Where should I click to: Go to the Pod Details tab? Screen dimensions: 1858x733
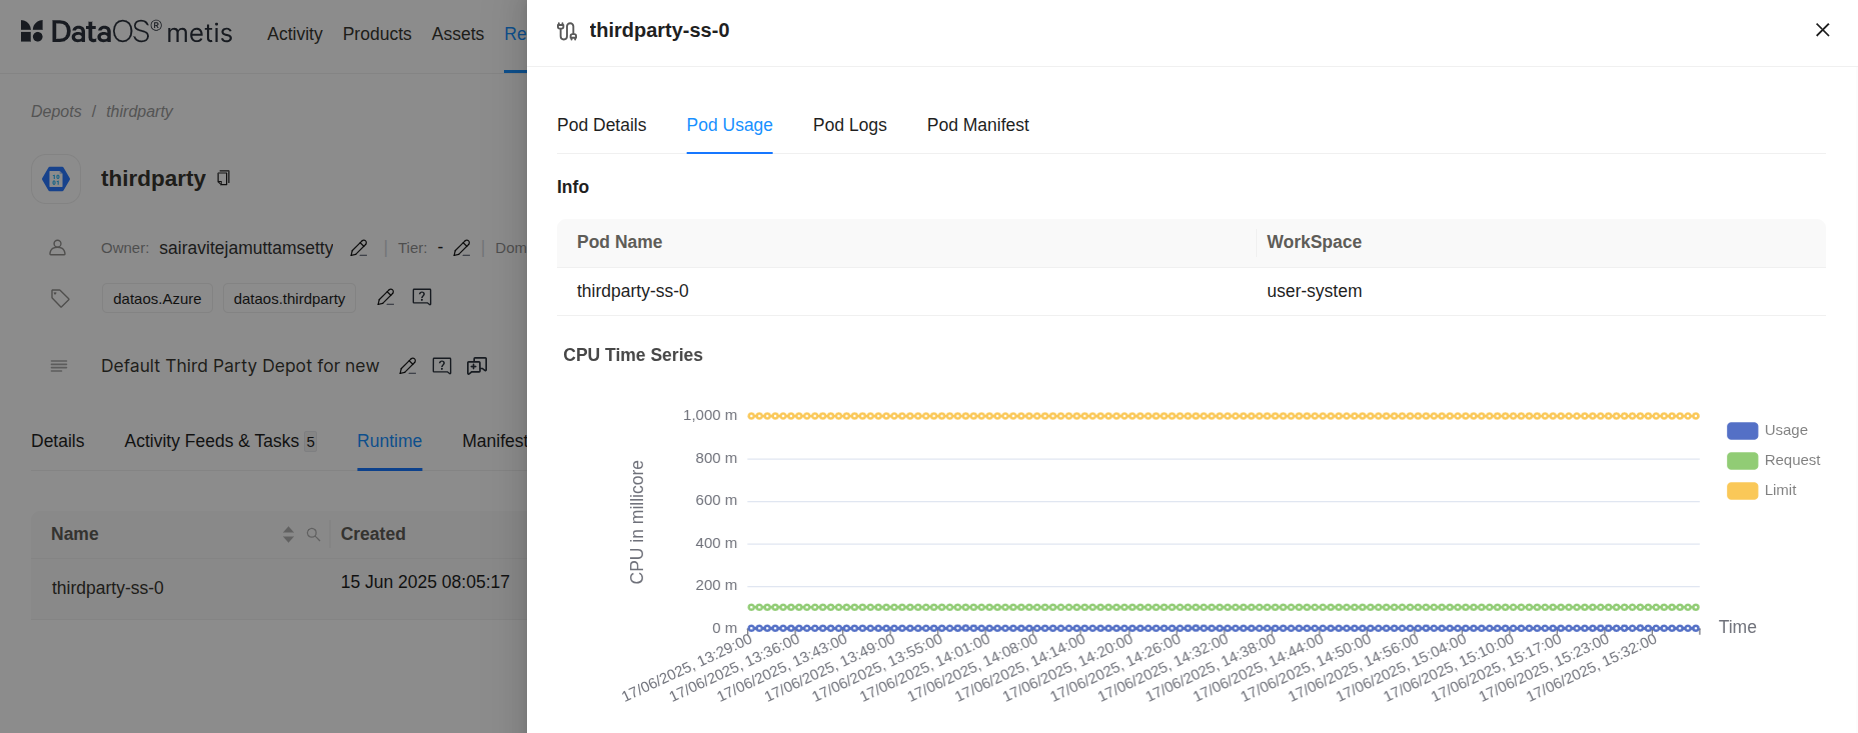point(601,125)
